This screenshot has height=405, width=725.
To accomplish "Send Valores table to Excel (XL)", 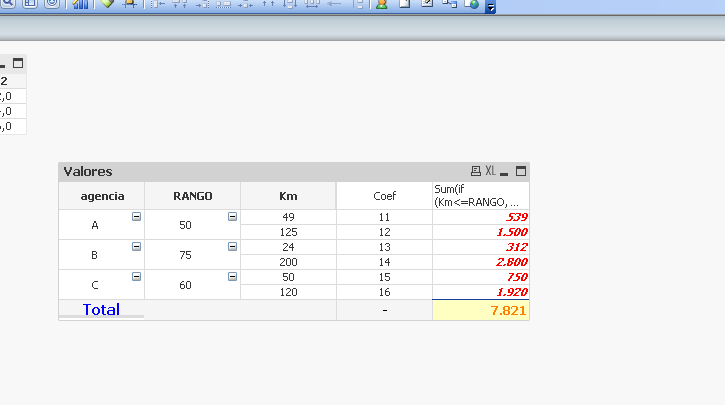I will point(491,171).
